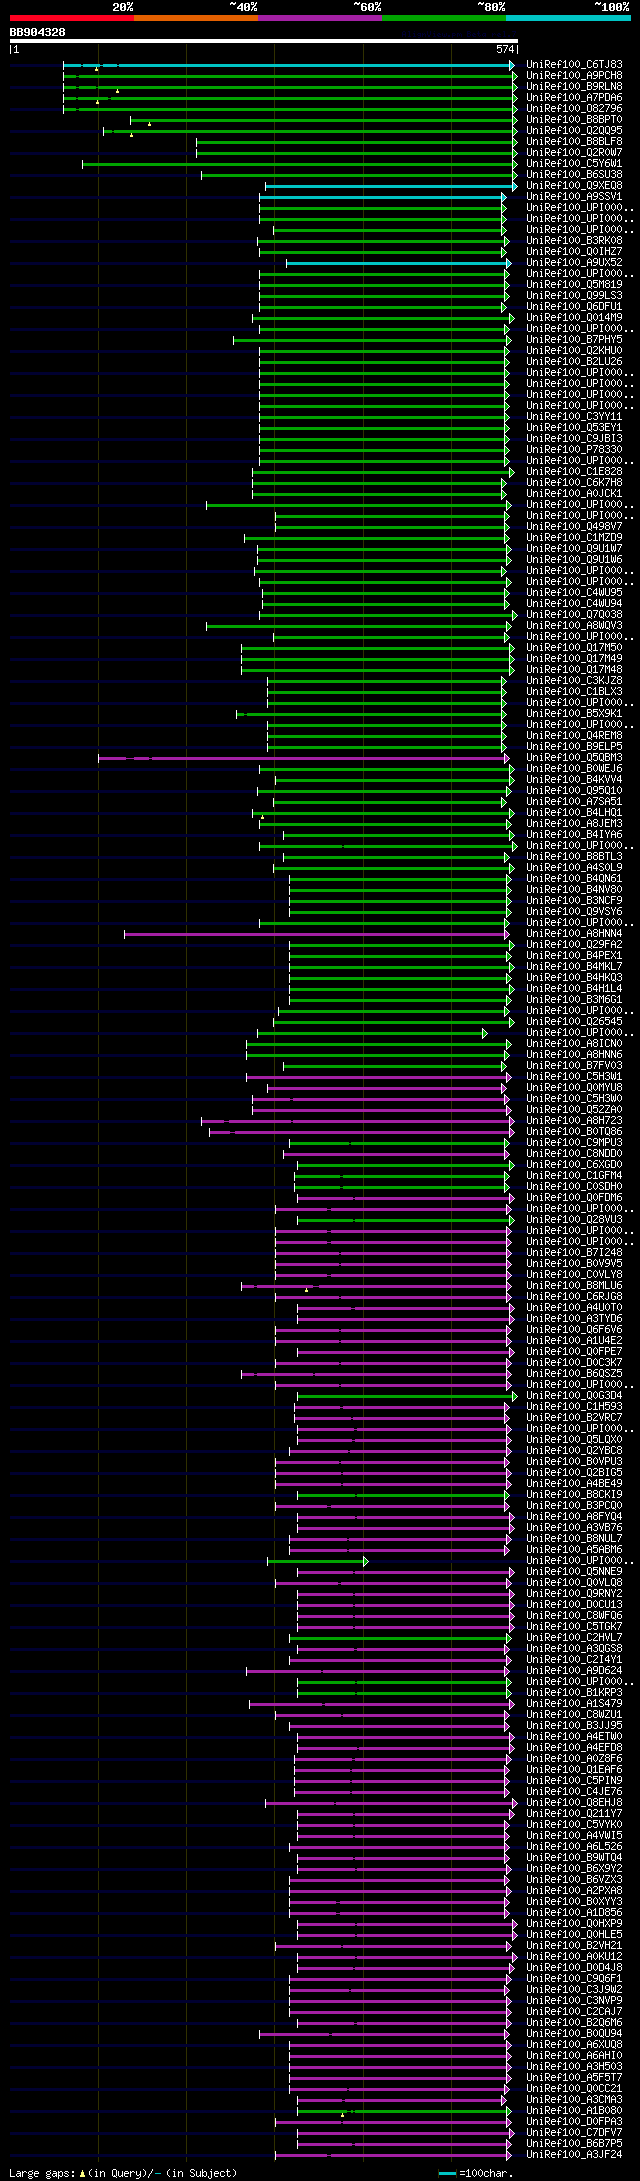Select label UniRef100_Q0G3D4
Screen dimensions: 640x2181
[x=574, y=1395]
